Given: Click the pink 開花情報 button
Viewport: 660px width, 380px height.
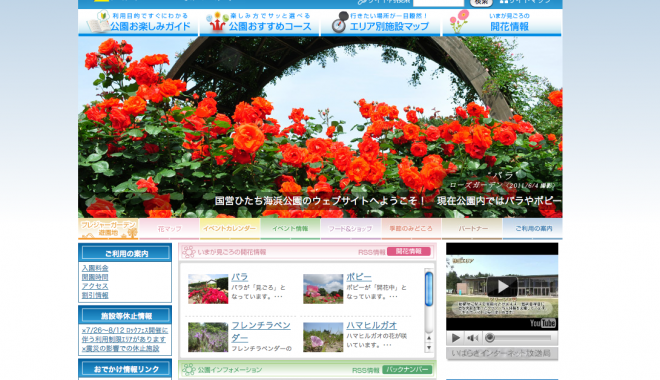Looking at the screenshot, I should [409, 251].
